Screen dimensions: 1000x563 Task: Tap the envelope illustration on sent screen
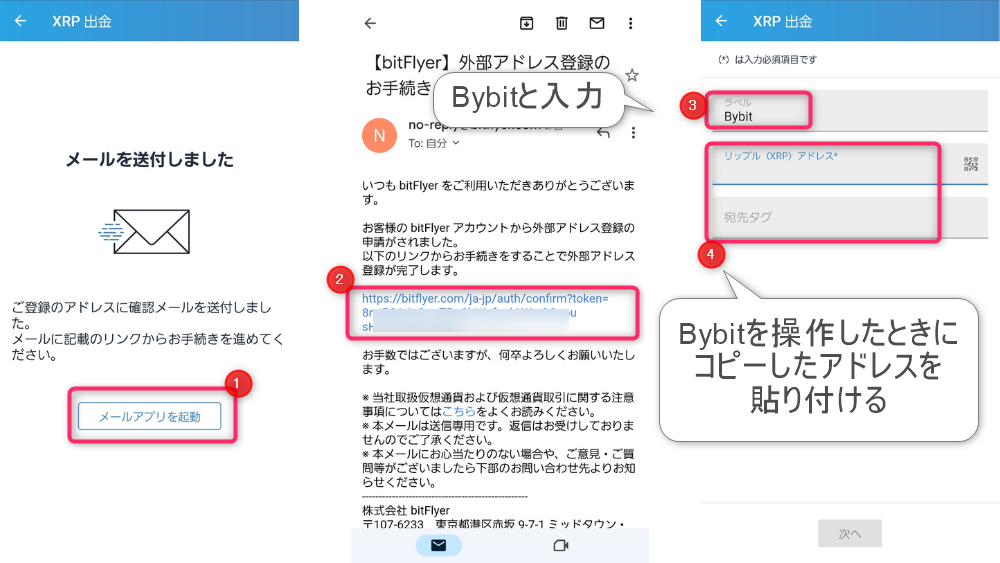coord(144,231)
